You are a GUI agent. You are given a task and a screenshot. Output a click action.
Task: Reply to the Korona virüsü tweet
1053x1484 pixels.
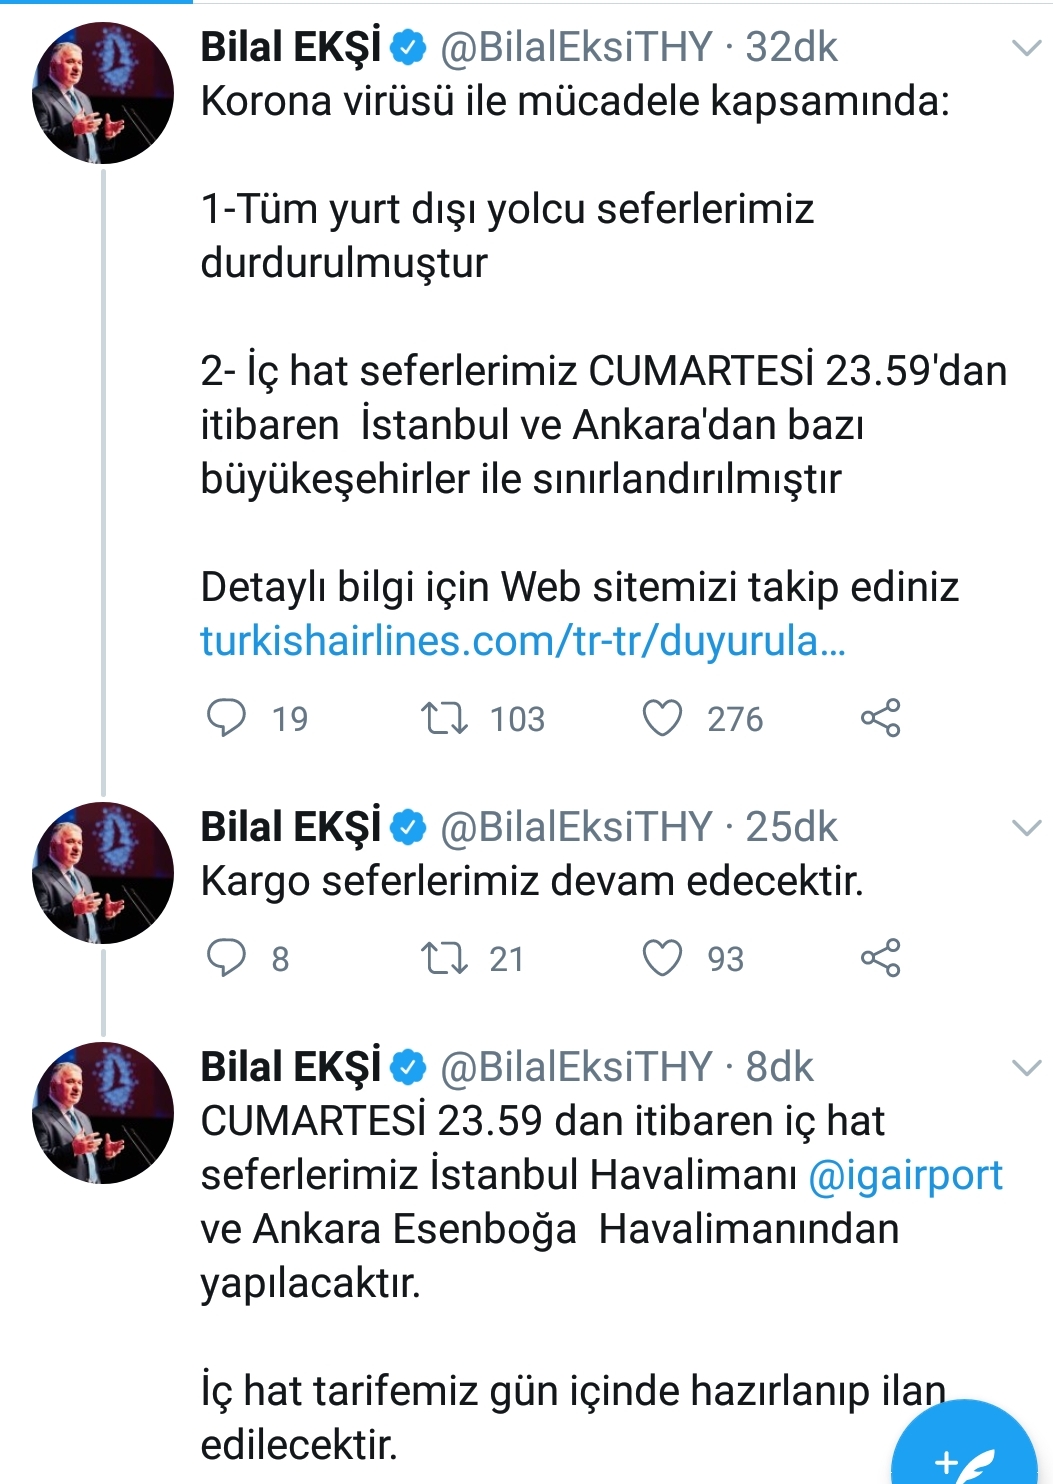pos(226,718)
